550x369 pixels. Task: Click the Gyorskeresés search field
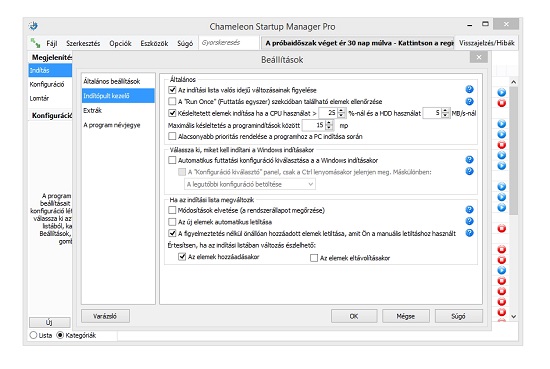click(229, 43)
